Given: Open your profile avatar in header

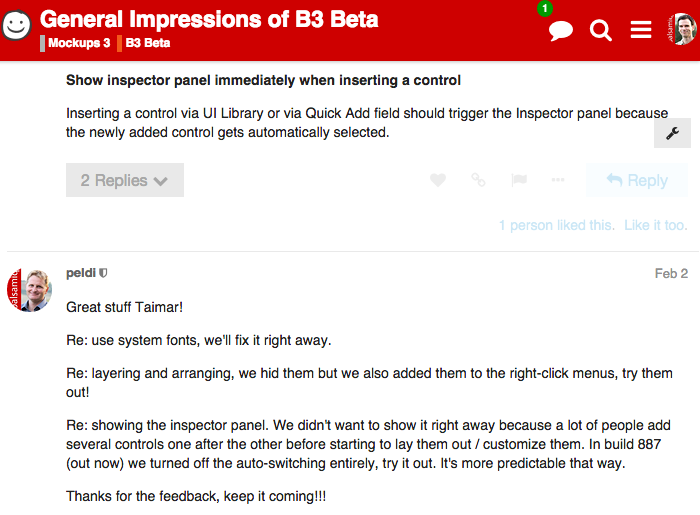Looking at the screenshot, I should coord(681,29).
